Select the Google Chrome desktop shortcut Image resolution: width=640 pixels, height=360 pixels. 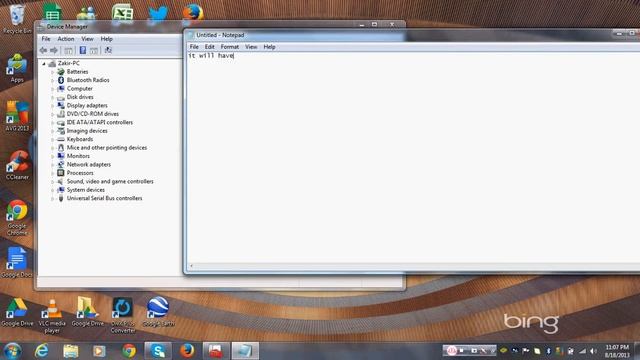coord(17,218)
